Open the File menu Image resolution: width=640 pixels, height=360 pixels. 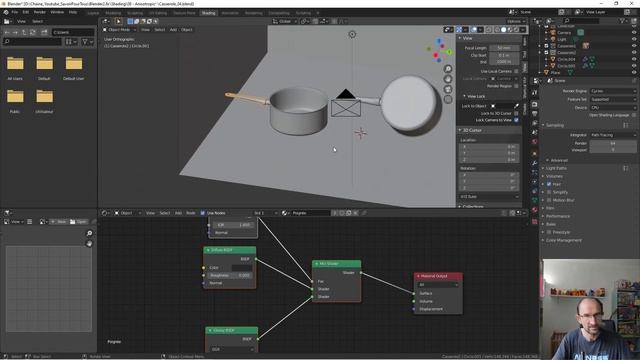pyautogui.click(x=15, y=12)
